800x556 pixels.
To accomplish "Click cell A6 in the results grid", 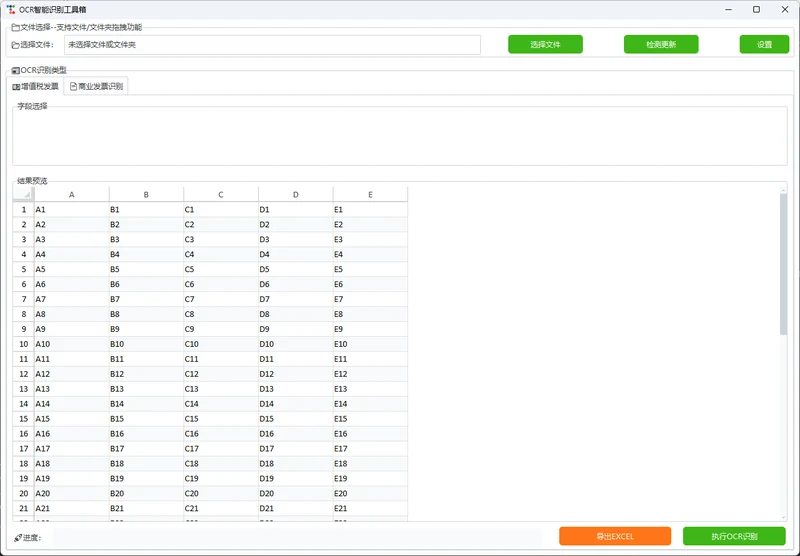I will pyautogui.click(x=71, y=284).
